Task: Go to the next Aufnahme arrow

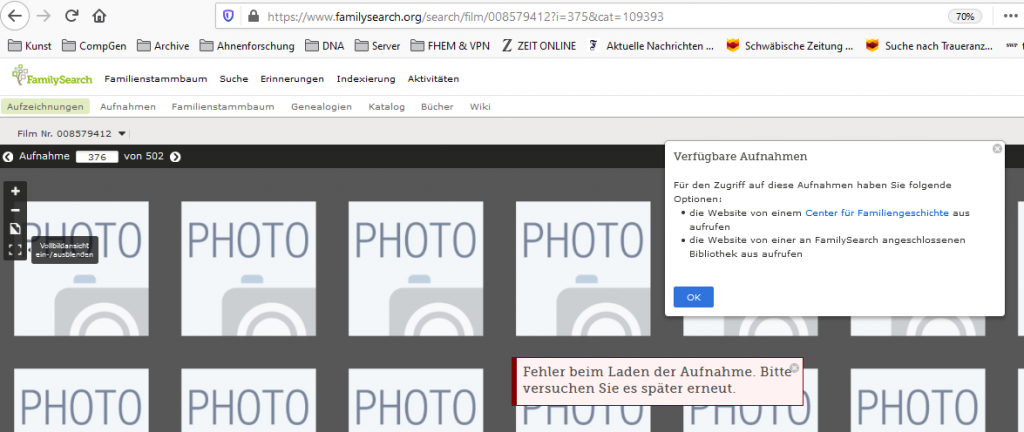Action: [x=175, y=157]
